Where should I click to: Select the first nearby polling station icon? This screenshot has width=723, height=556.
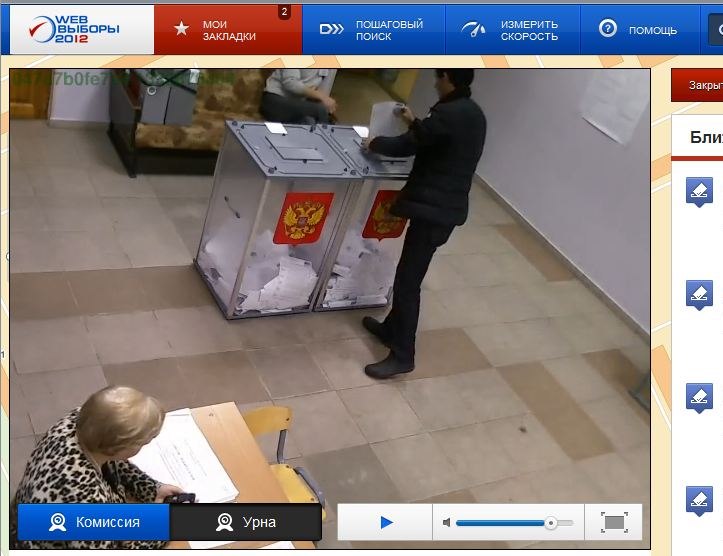pyautogui.click(x=700, y=190)
